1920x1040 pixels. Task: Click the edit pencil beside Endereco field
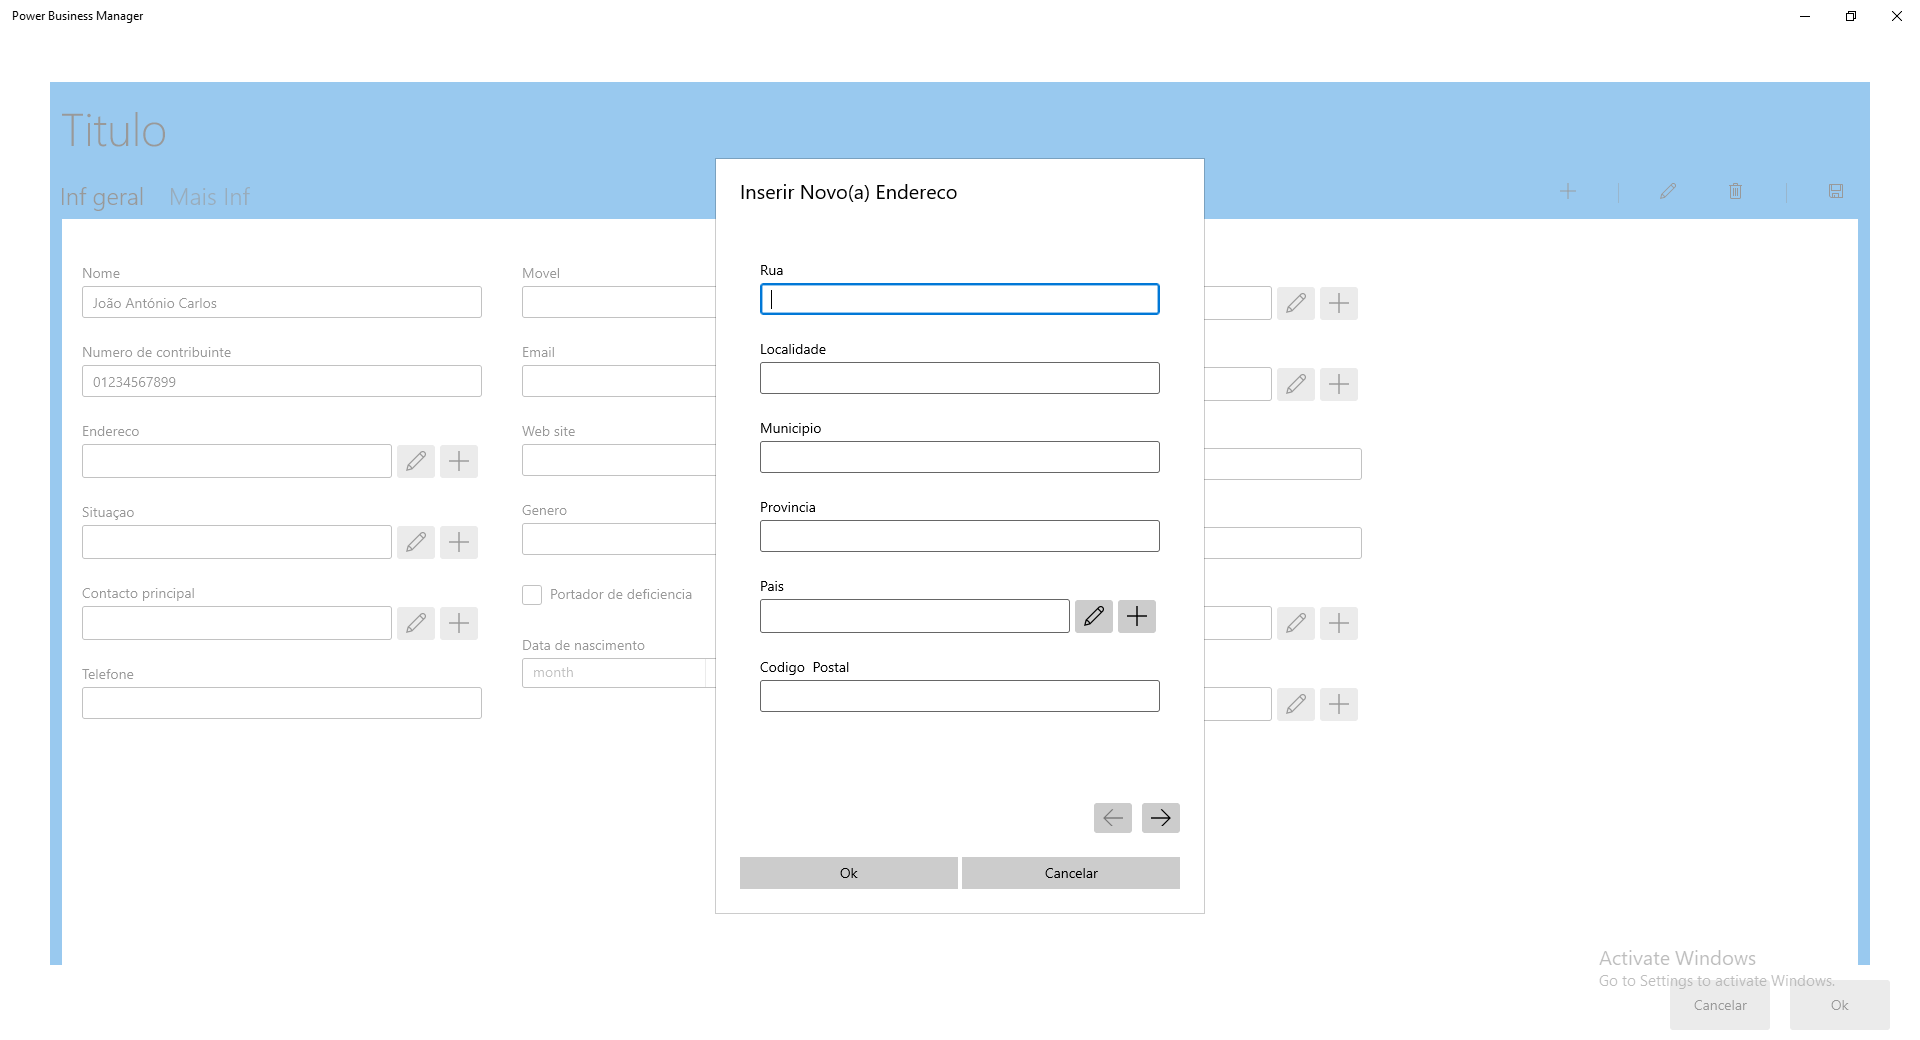416,461
